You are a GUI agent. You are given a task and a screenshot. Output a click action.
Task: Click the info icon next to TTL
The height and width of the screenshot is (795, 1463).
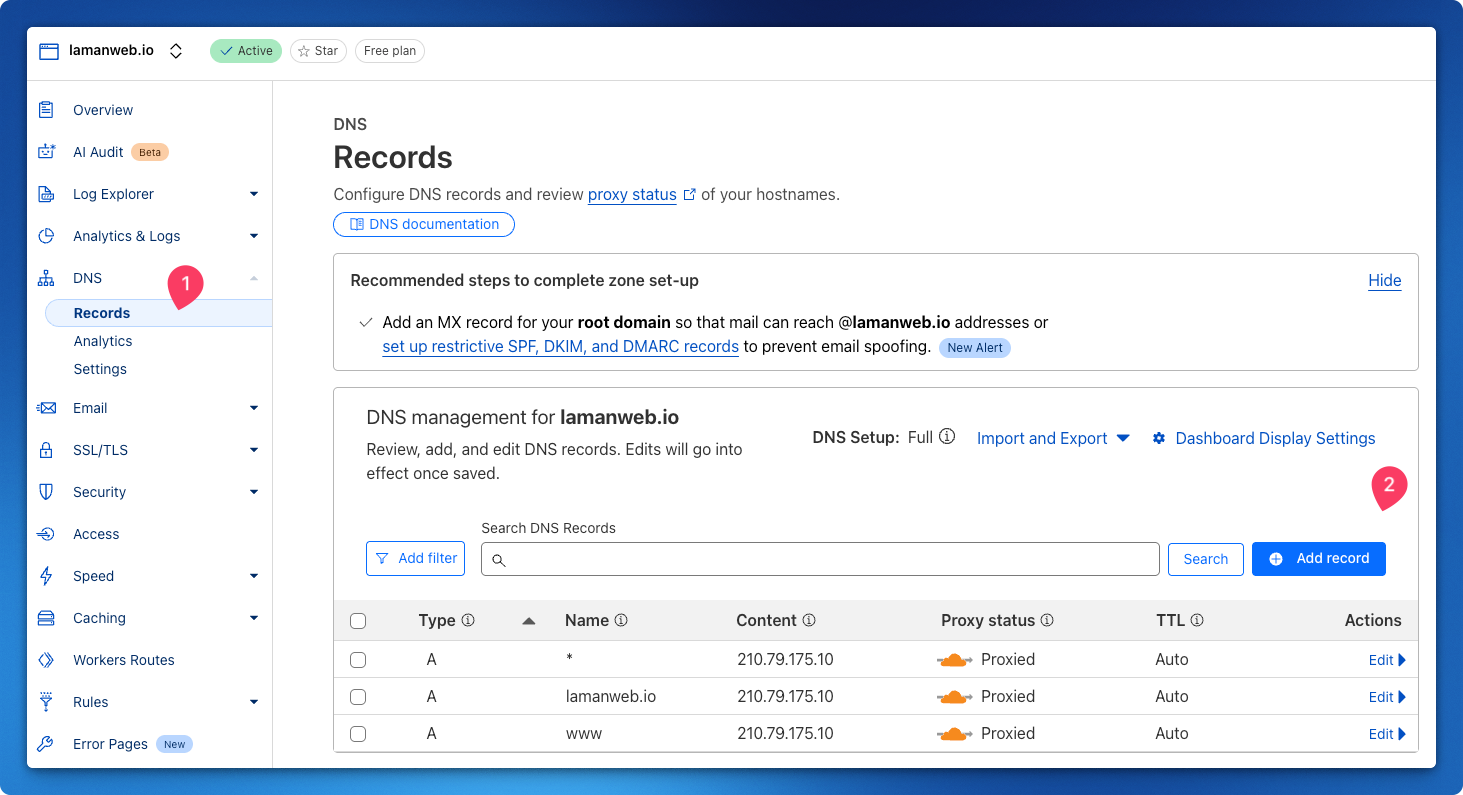click(1197, 620)
